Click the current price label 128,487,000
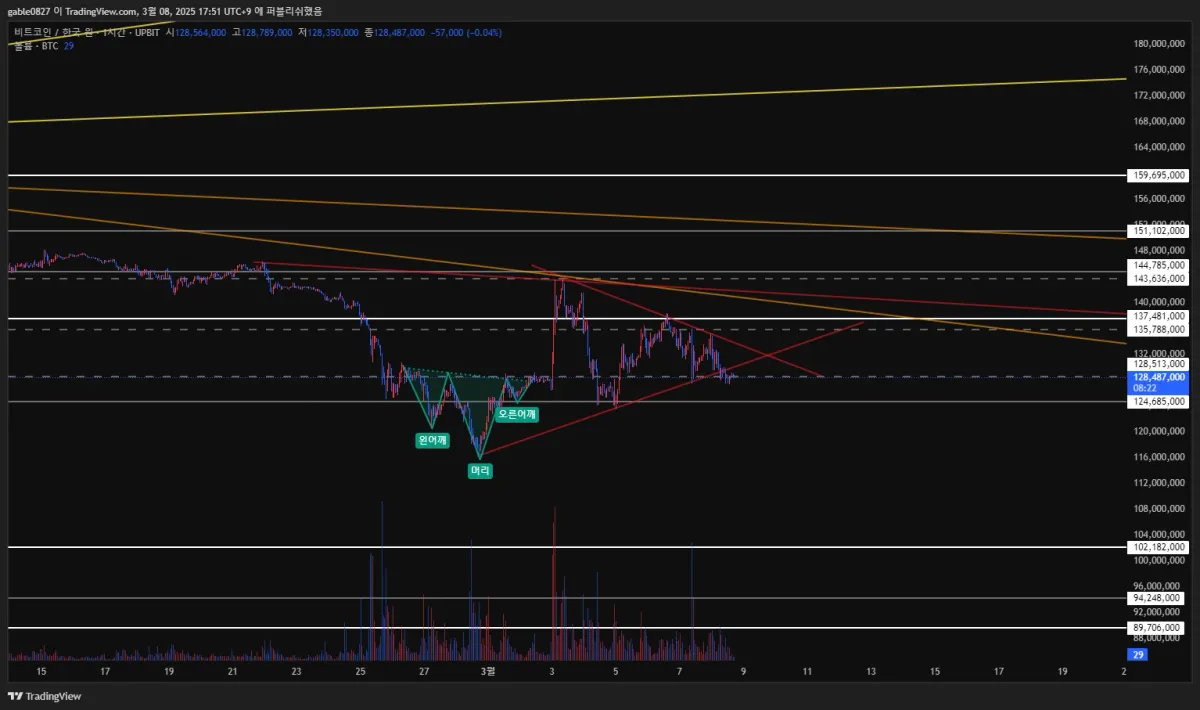This screenshot has height=710, width=1200. click(1158, 377)
